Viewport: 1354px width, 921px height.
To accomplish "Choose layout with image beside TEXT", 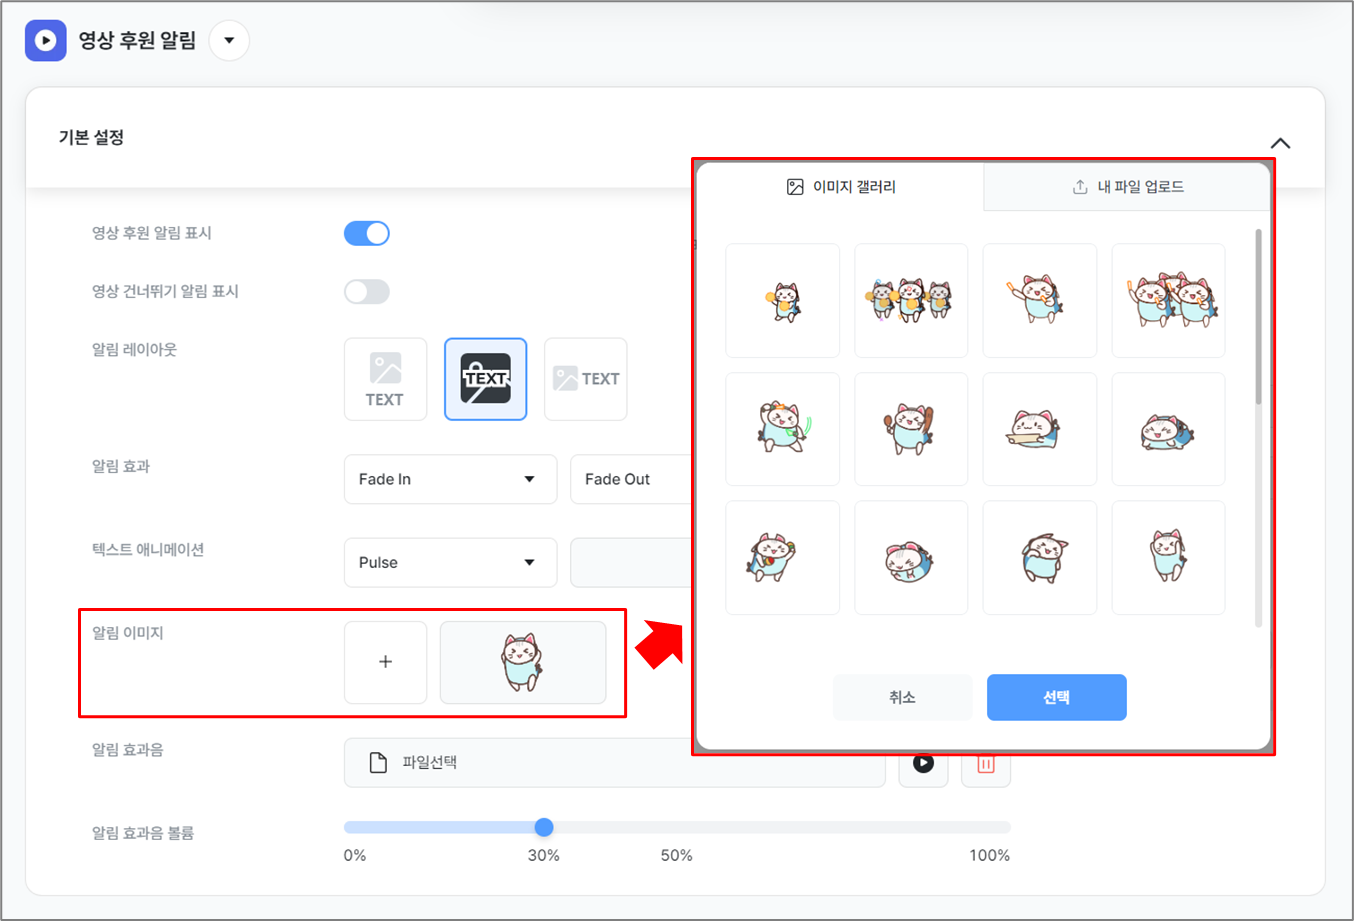I will [x=585, y=379].
